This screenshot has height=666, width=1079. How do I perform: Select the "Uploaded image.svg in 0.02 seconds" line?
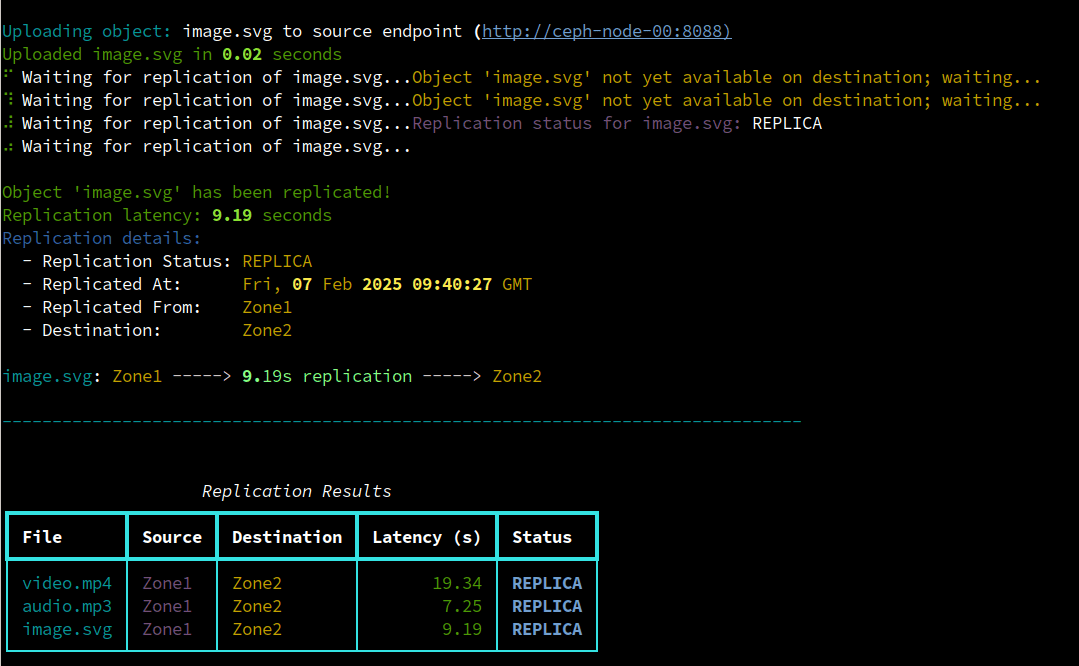[x=172, y=54]
